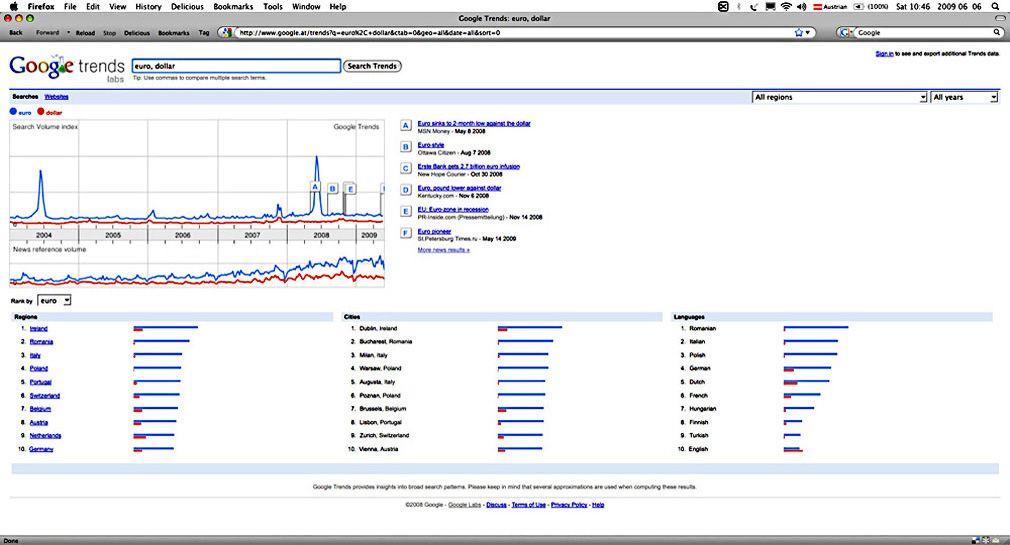
Task: Open the All regions dropdown
Action: (839, 97)
